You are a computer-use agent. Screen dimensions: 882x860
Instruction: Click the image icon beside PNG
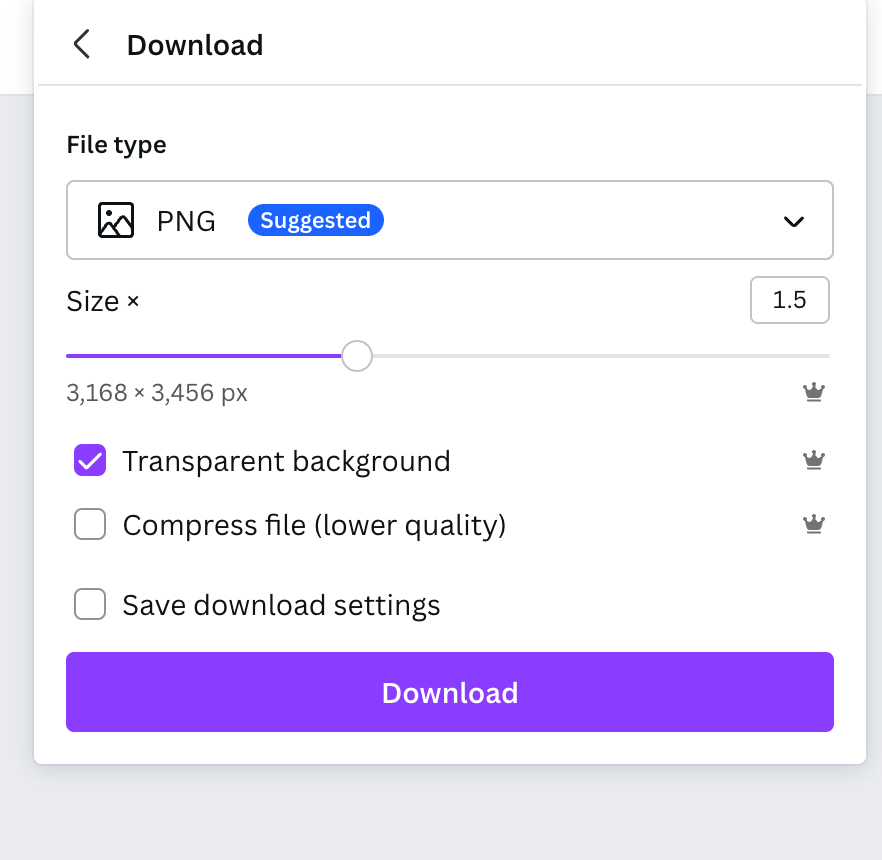116,220
